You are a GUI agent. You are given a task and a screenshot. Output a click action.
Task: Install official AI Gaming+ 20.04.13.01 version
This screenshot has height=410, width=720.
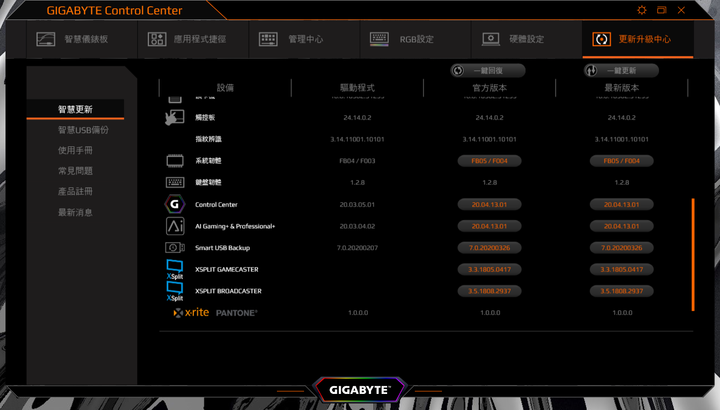tap(489, 226)
